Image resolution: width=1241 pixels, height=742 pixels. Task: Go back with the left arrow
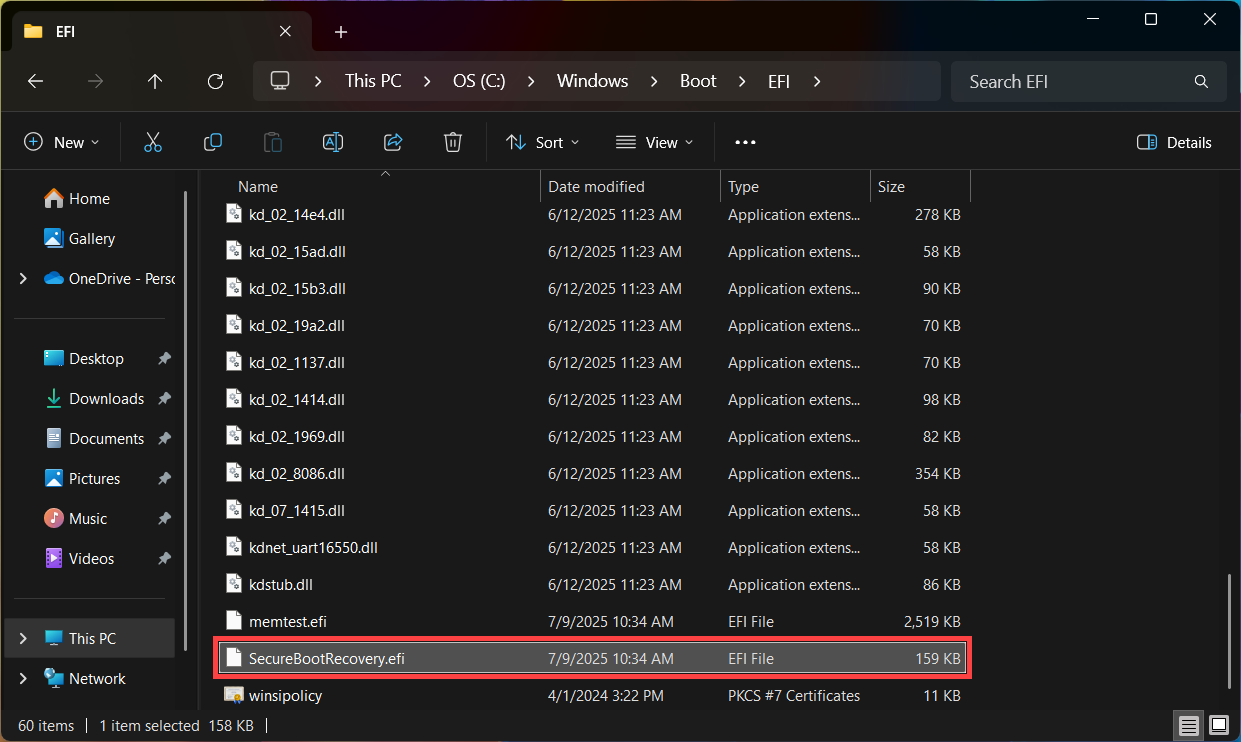pos(36,82)
